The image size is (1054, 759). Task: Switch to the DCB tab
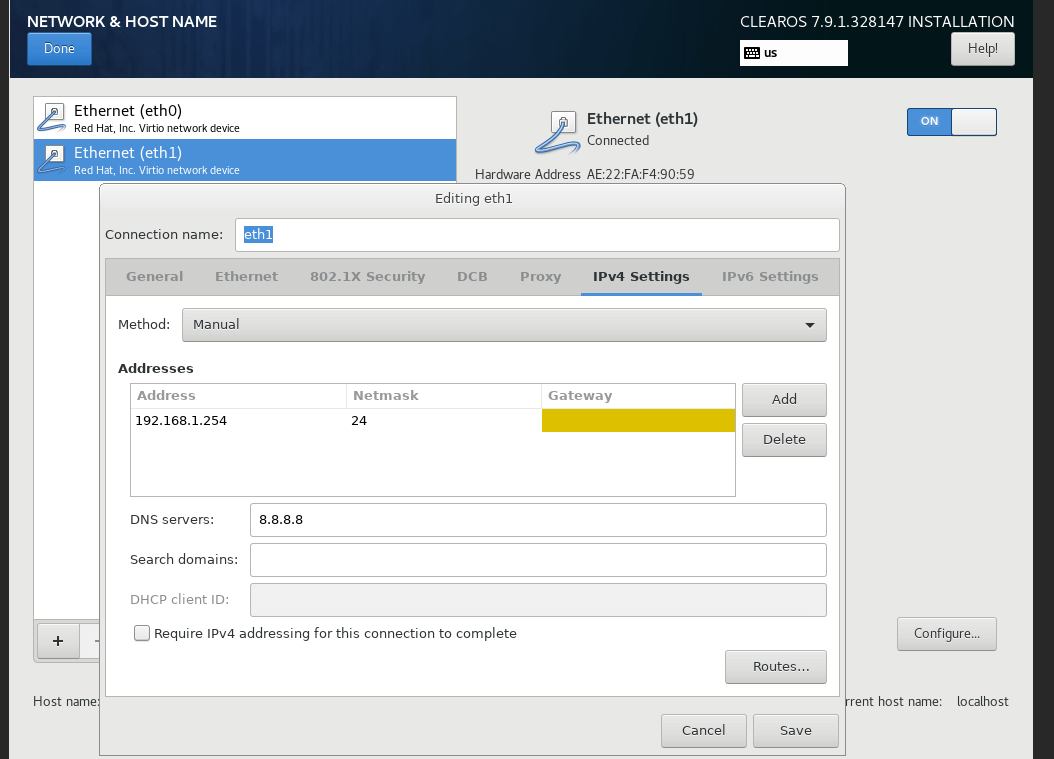pyautogui.click(x=472, y=276)
